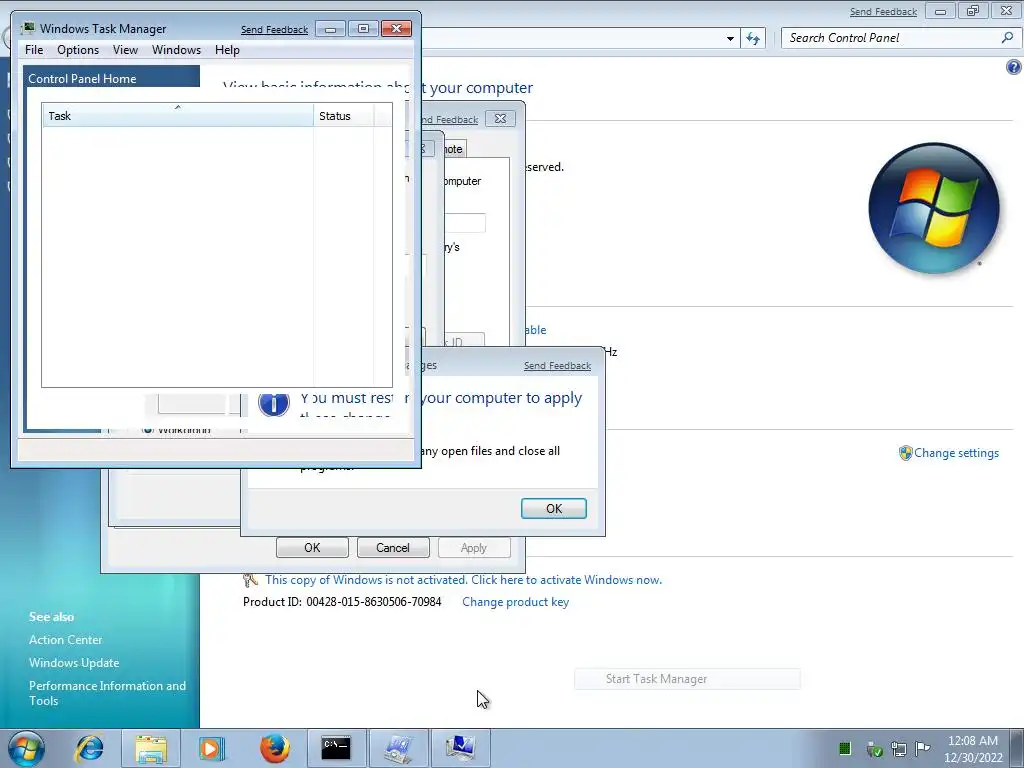
Task: Open the network tray icon
Action: [x=899, y=749]
